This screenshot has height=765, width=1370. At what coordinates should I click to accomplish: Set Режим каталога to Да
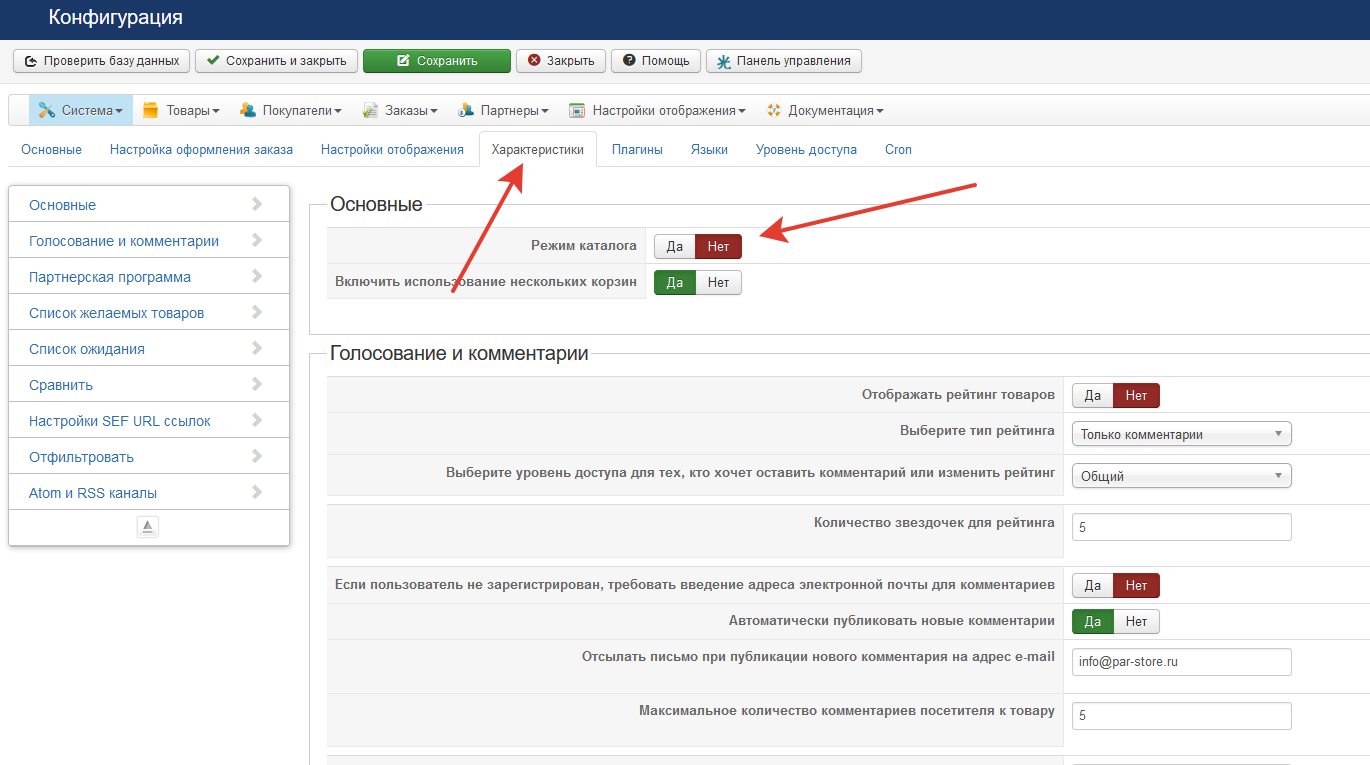675,246
